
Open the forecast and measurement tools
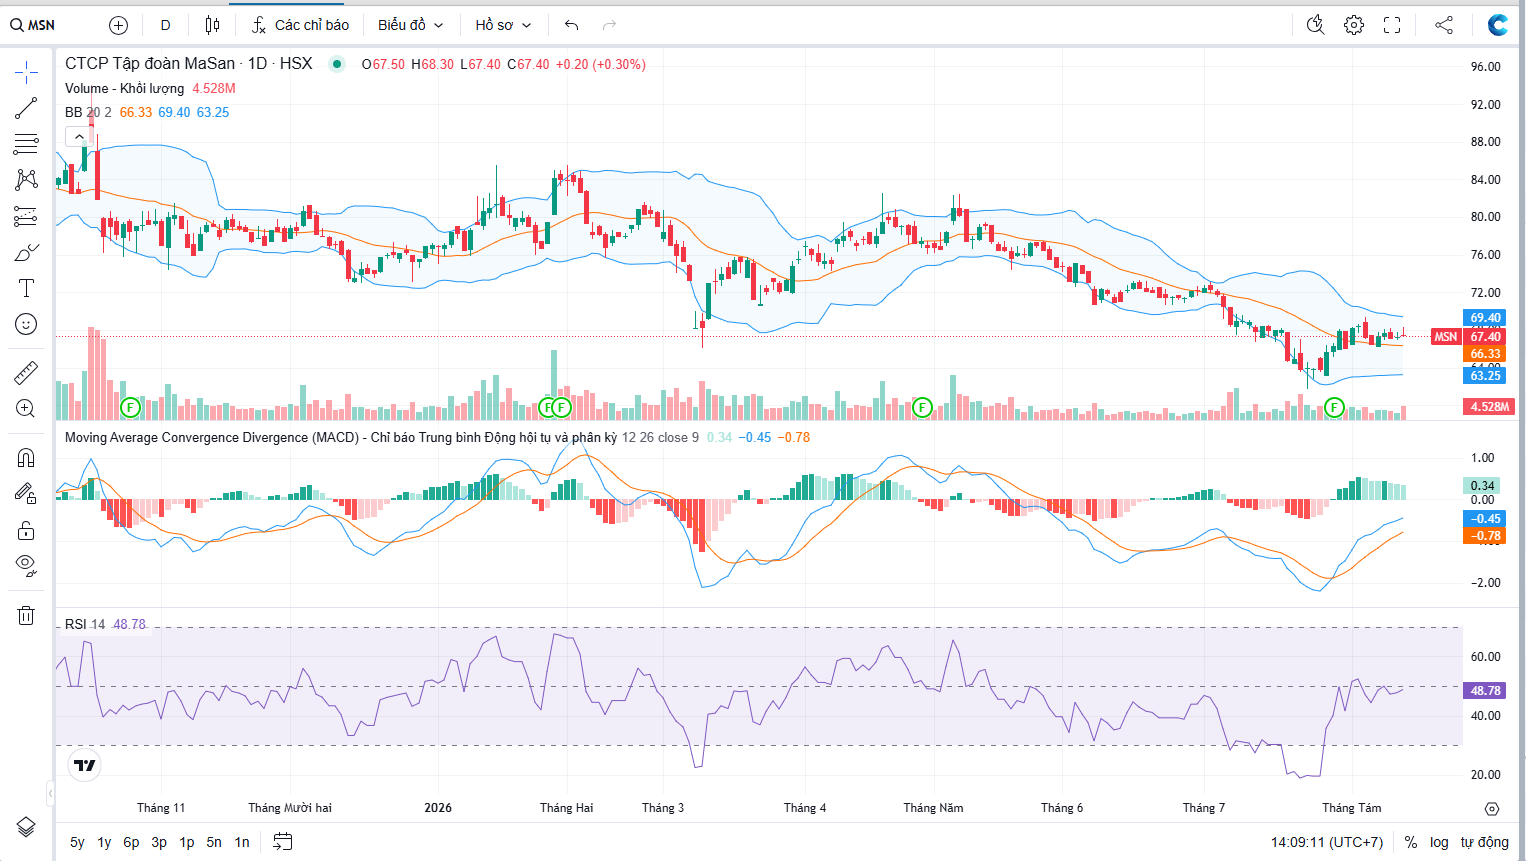[x=26, y=216]
